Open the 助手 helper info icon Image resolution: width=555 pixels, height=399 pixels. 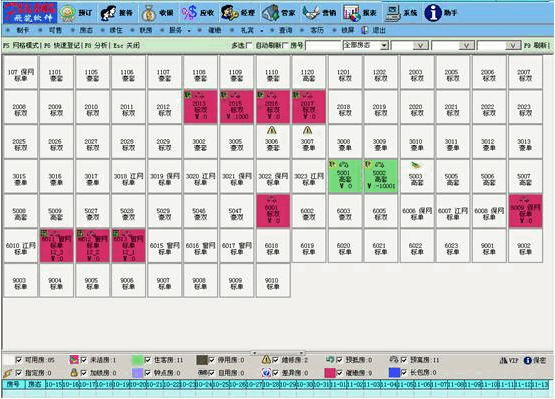pos(433,13)
